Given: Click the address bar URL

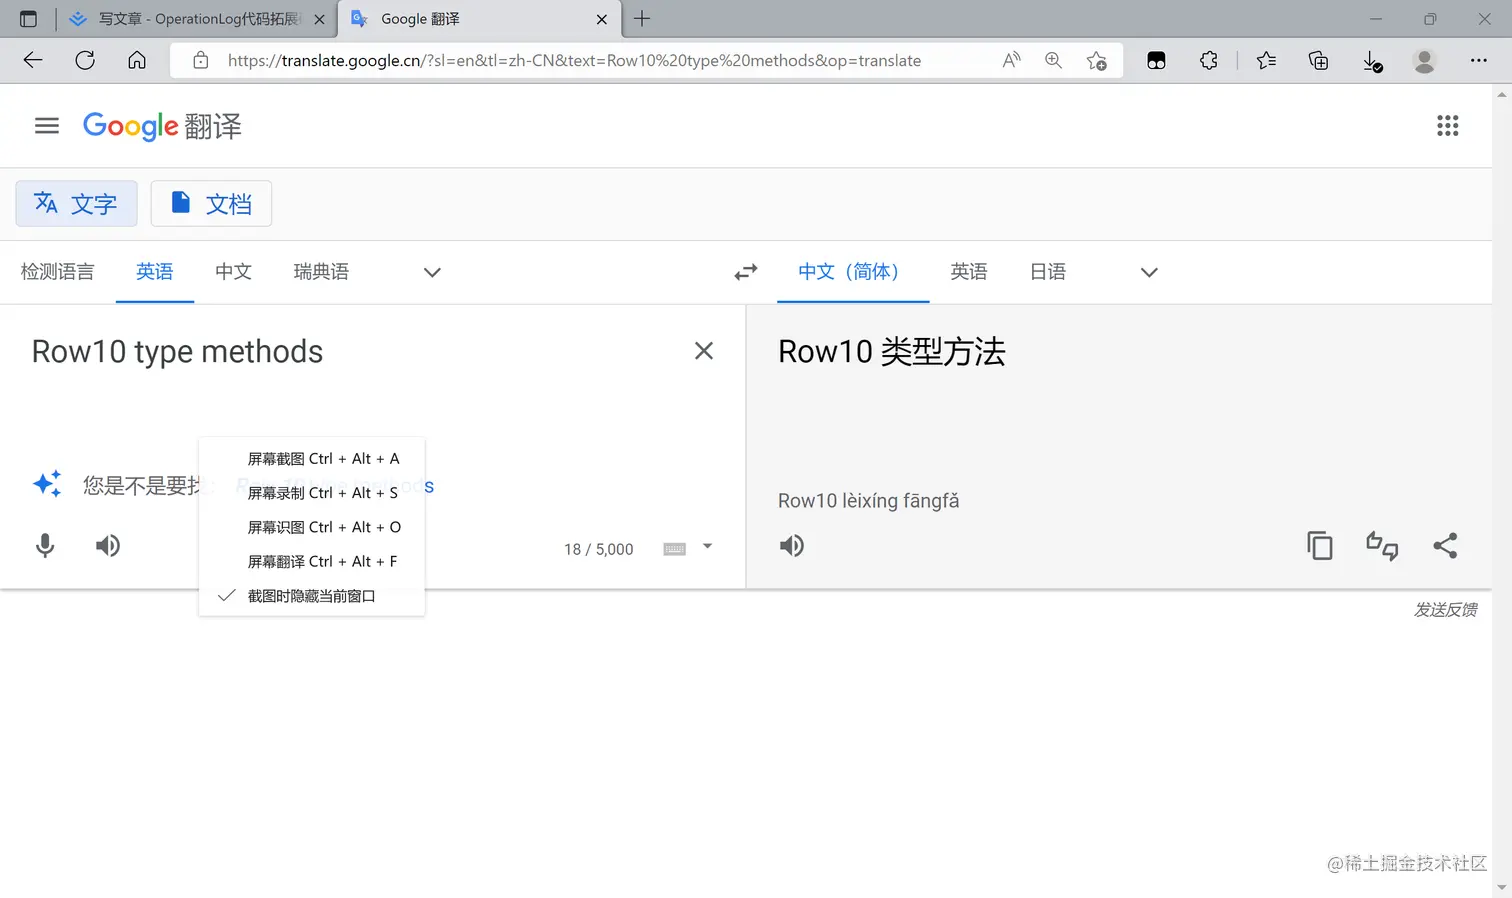Looking at the screenshot, I should pos(574,60).
